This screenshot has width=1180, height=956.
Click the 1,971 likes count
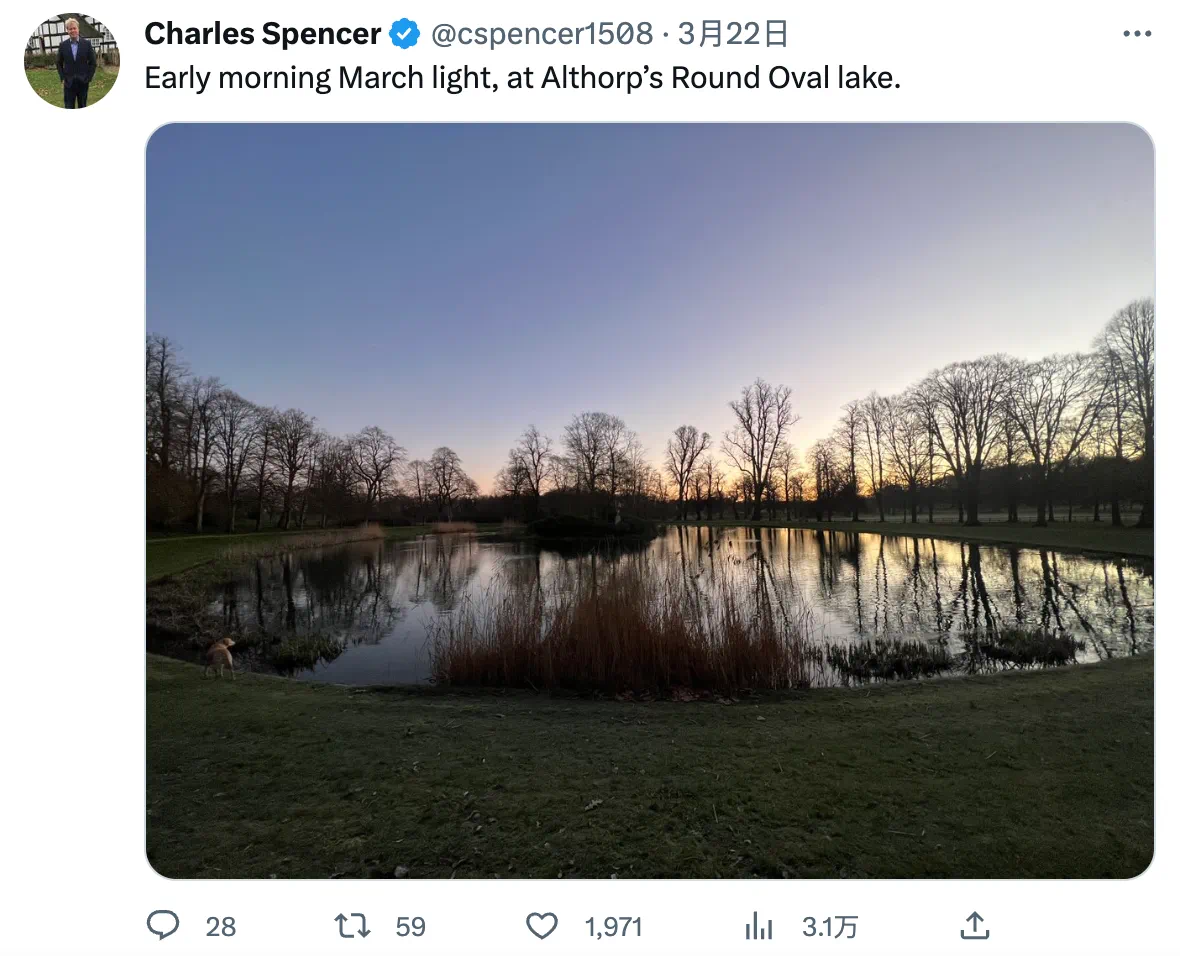point(613,927)
